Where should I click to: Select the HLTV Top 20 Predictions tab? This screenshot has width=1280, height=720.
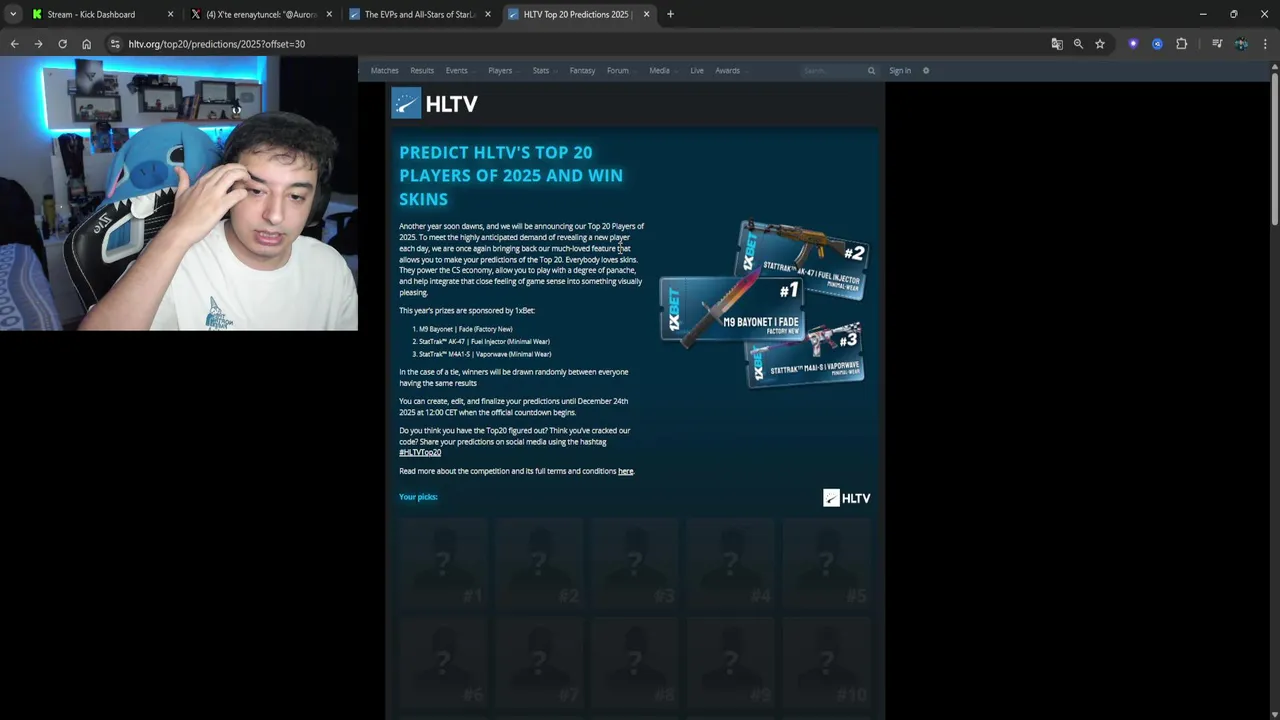coord(578,14)
